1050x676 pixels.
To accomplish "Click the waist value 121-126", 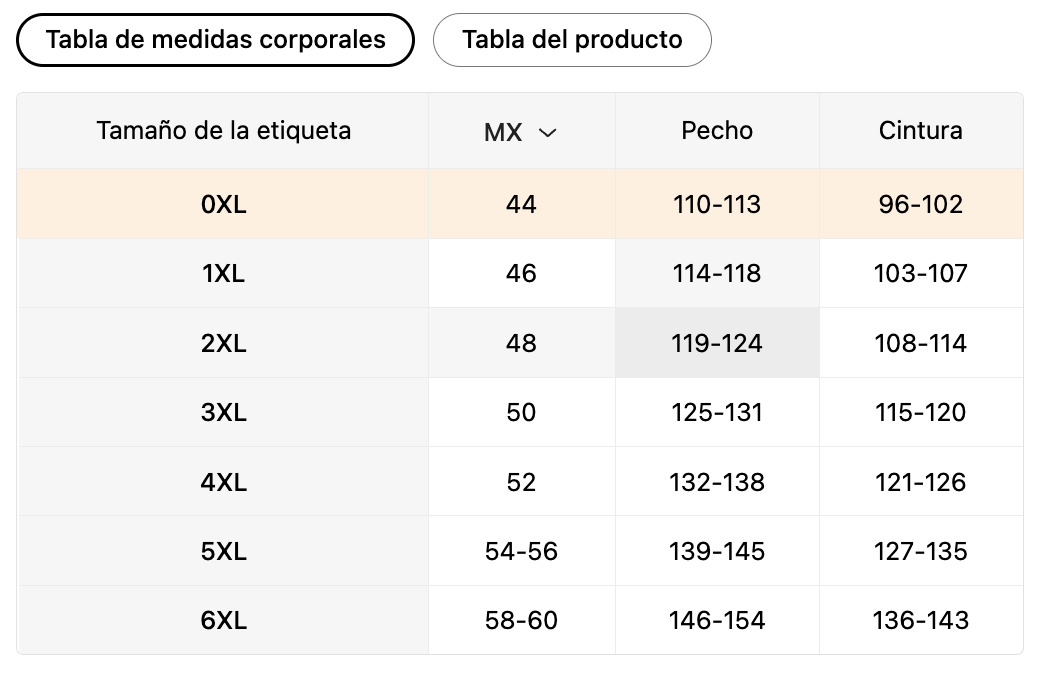I will pos(921,482).
